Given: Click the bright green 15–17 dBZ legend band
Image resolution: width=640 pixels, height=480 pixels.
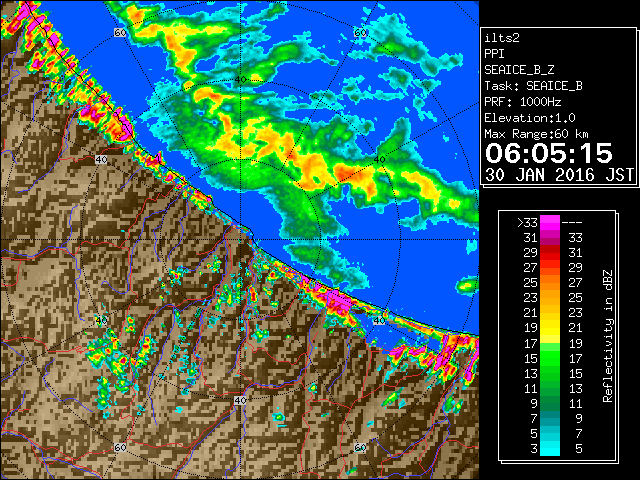Looking at the screenshot, I should [x=550, y=358].
